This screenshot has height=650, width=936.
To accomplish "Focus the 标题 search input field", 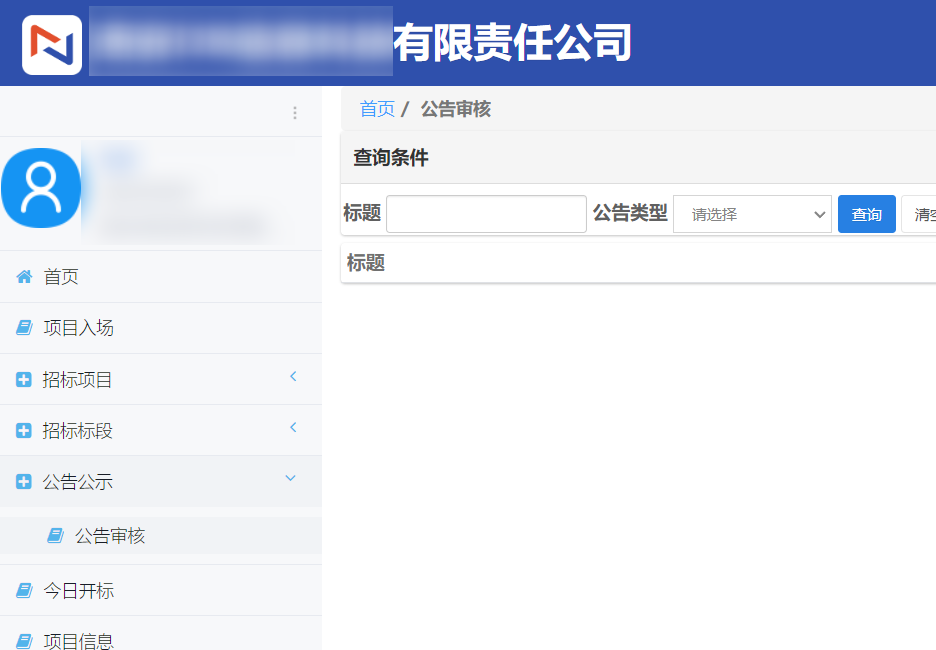I will (486, 214).
